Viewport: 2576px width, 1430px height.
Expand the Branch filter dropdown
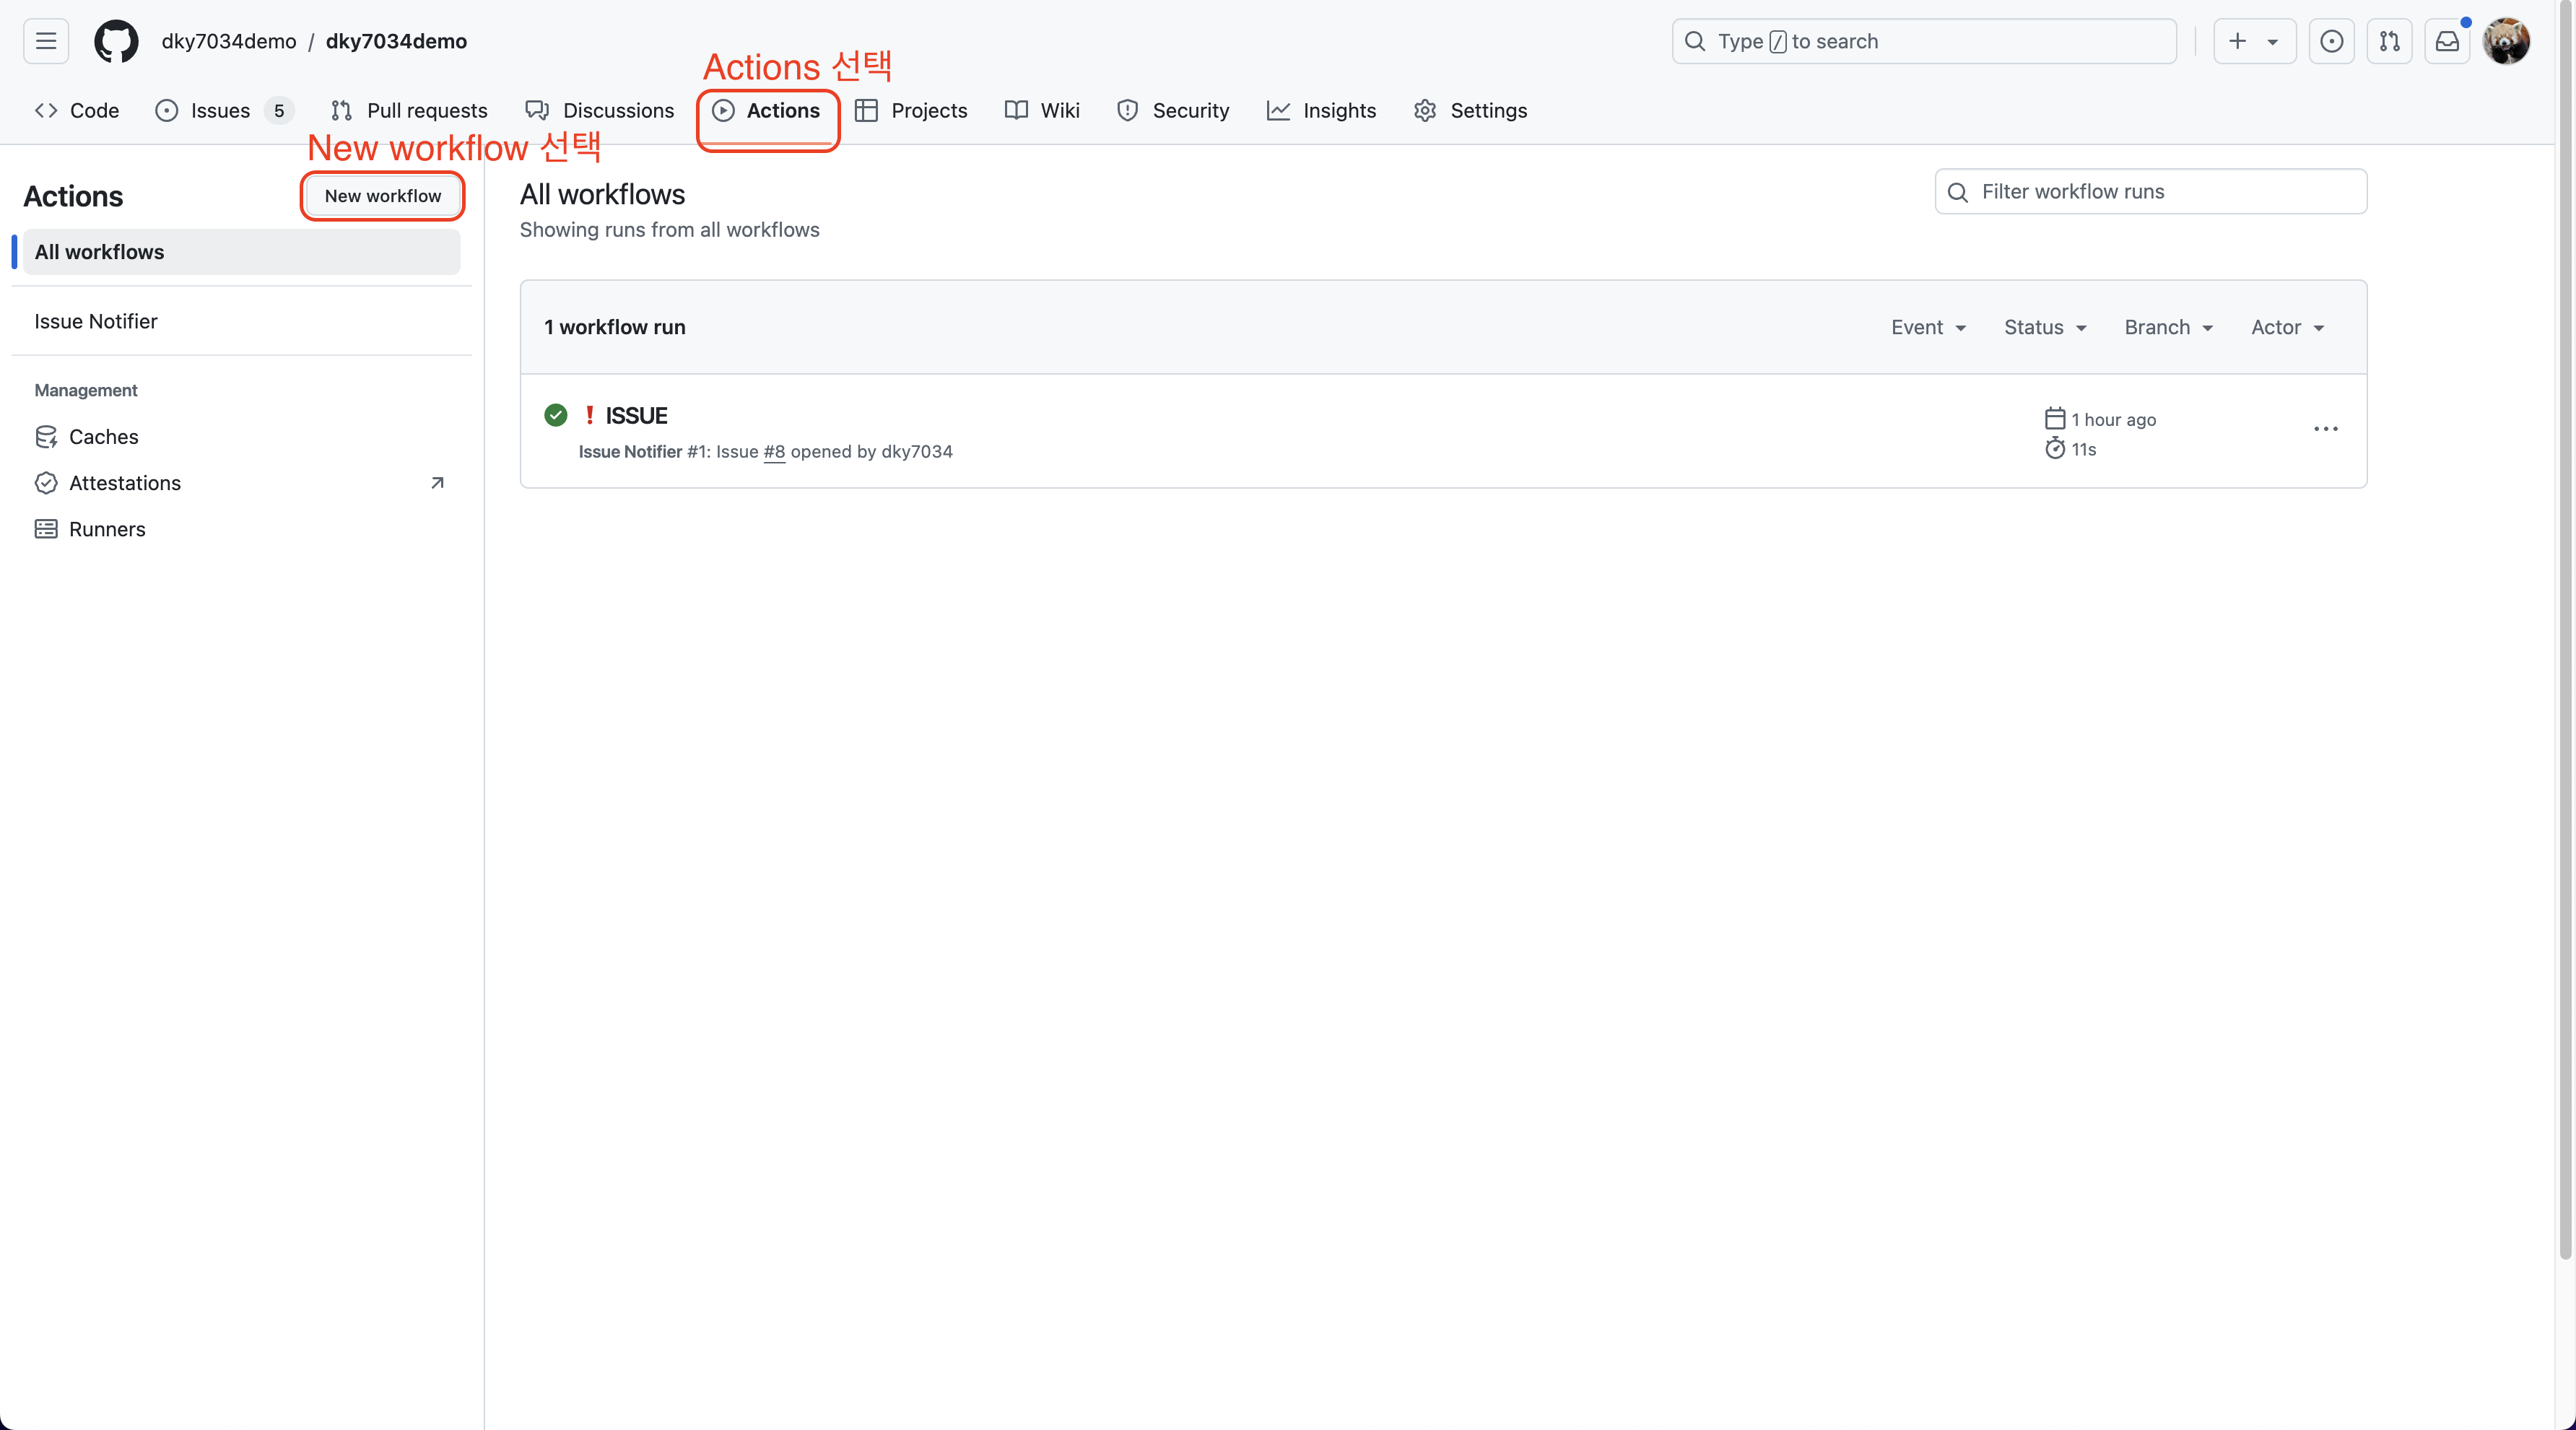[x=2168, y=327]
